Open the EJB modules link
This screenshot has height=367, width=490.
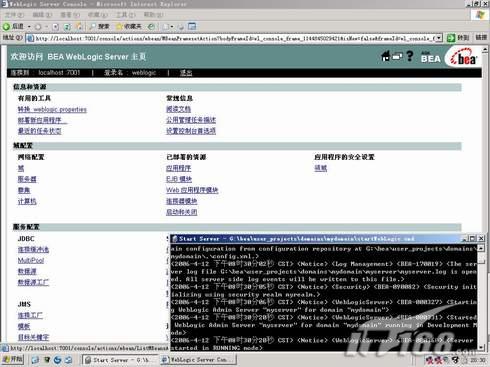click(179, 179)
